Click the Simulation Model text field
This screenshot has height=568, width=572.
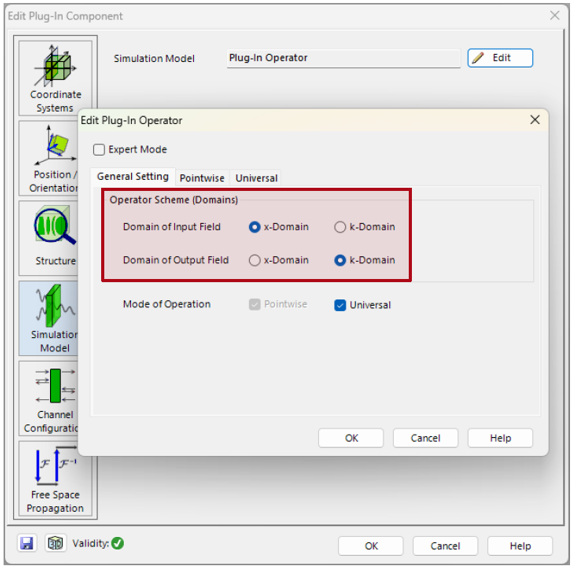point(343,58)
